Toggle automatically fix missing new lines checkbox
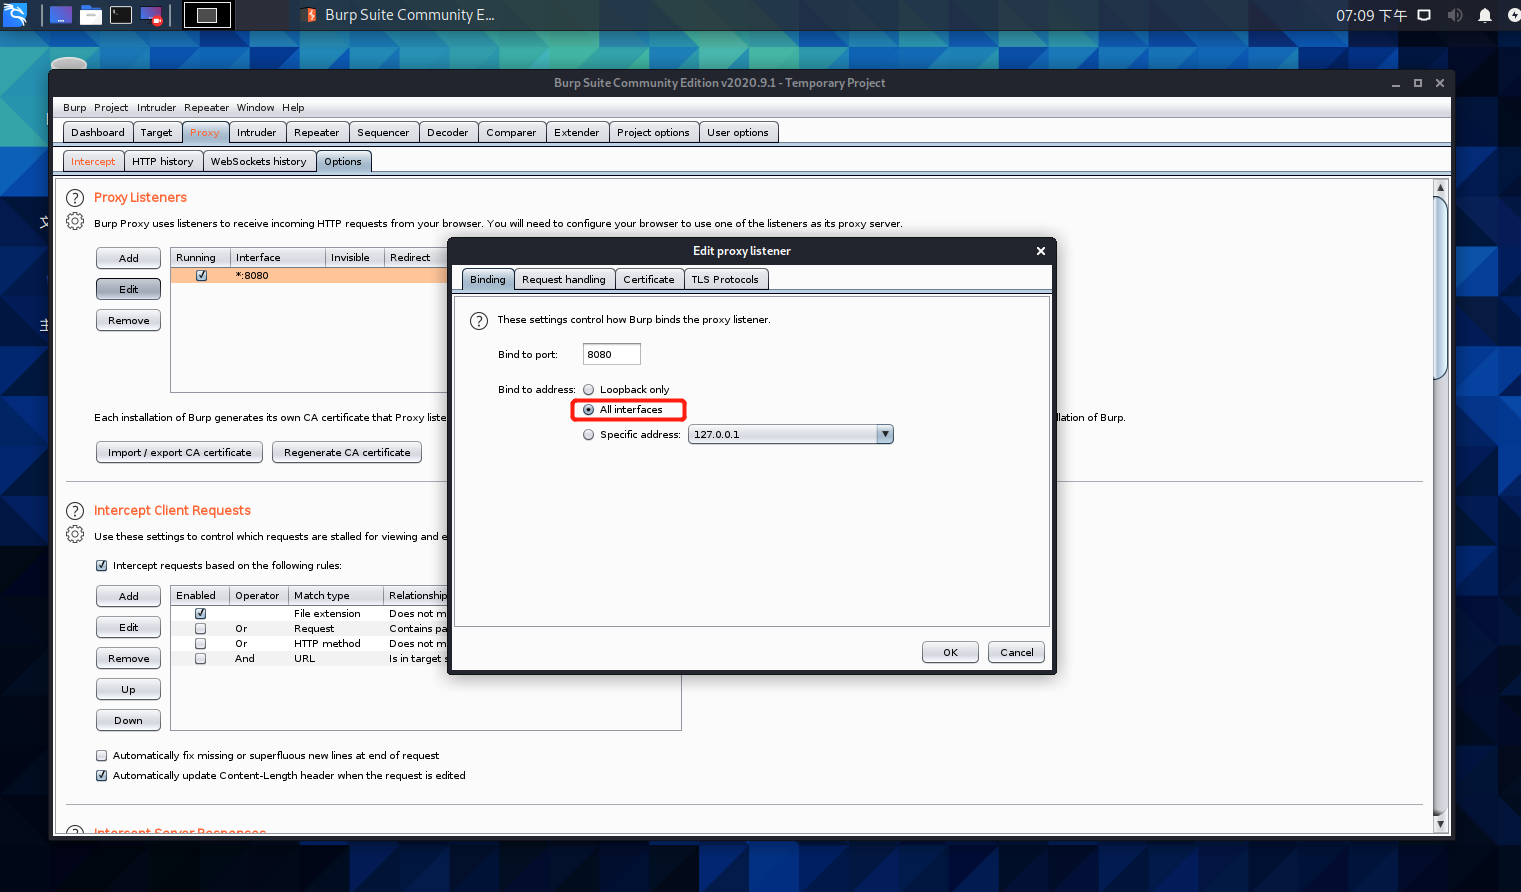 [x=101, y=756]
